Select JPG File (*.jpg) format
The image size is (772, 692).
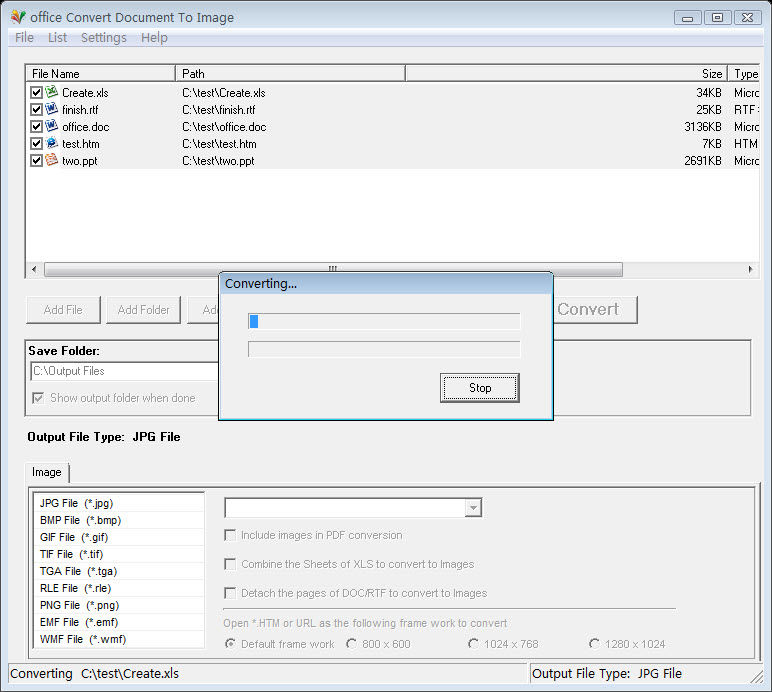[119, 503]
